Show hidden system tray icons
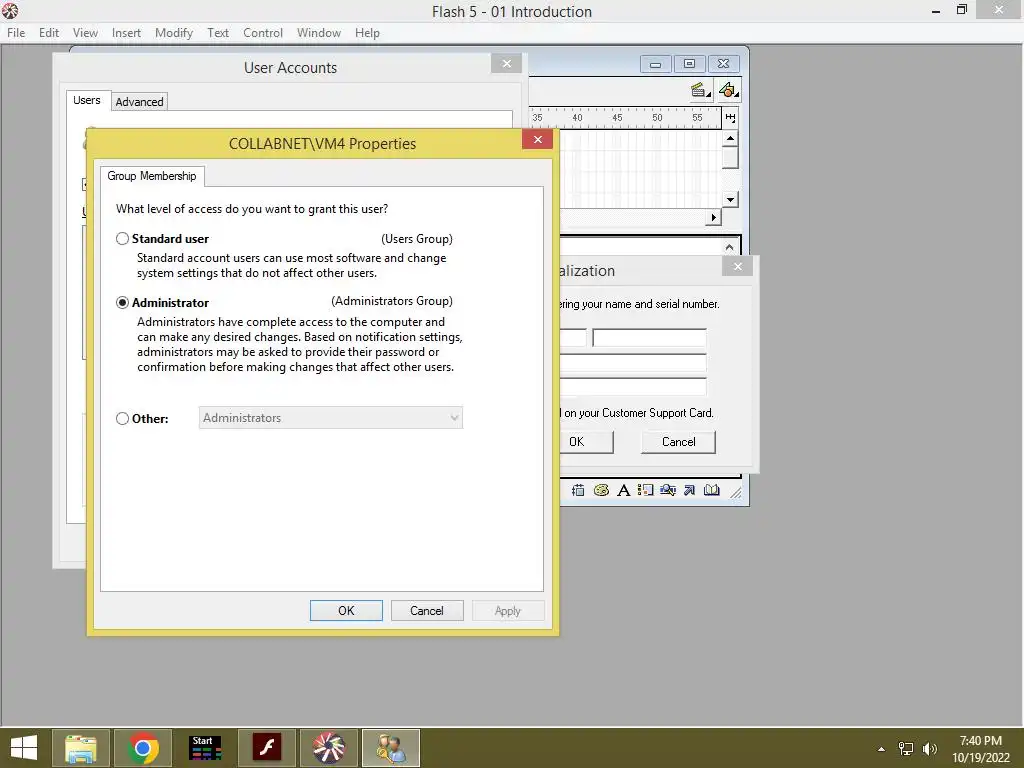 [881, 749]
